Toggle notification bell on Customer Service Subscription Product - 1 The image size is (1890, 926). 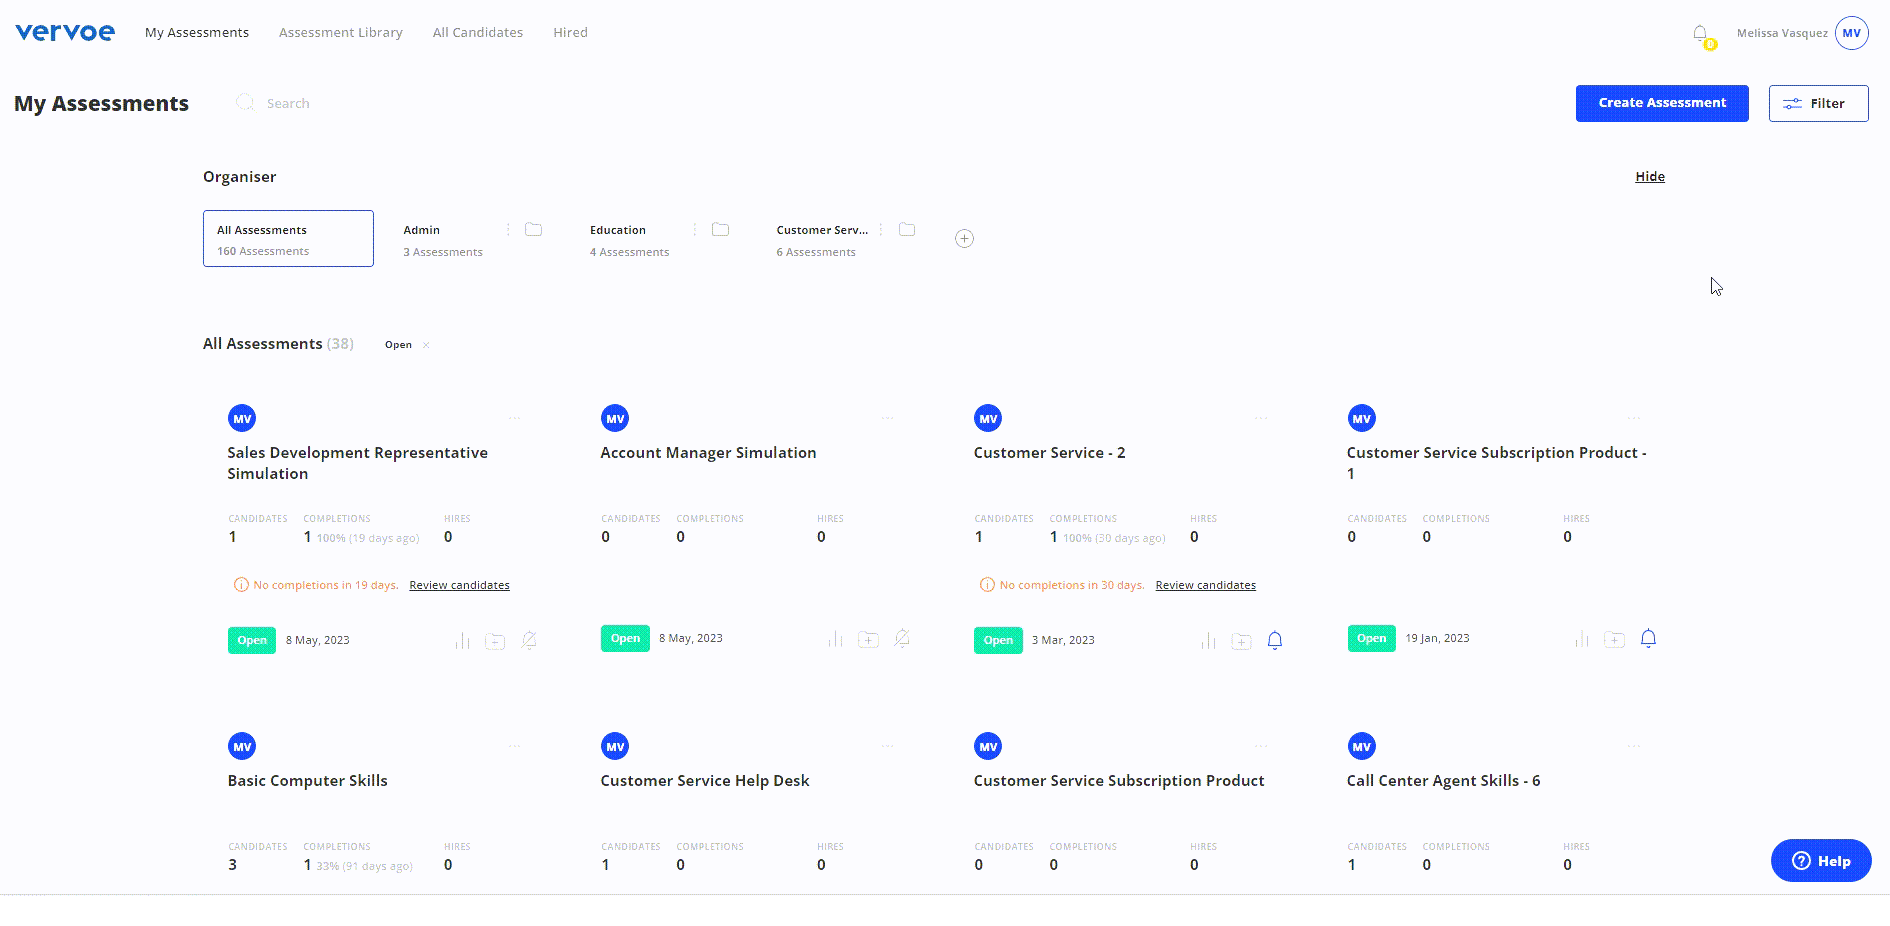tap(1648, 639)
